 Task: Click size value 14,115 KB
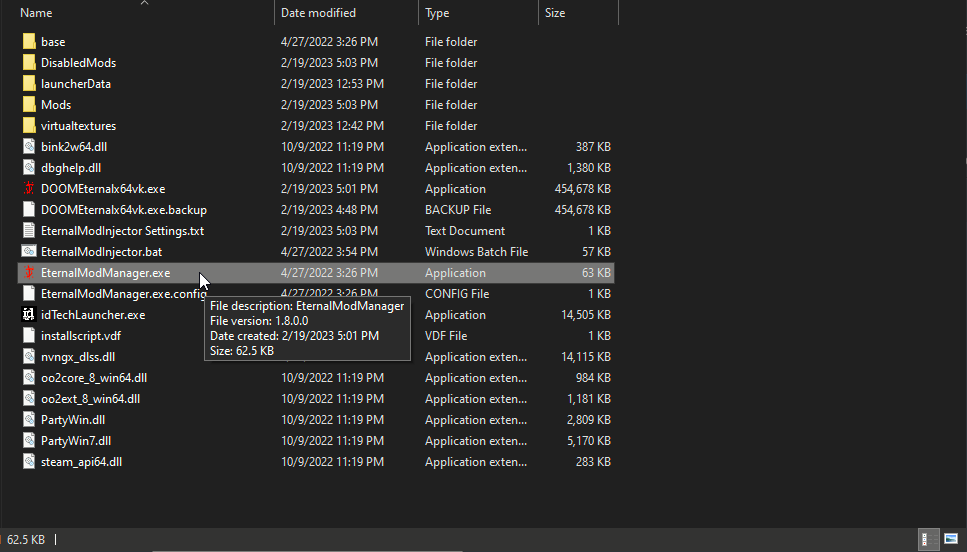(585, 356)
